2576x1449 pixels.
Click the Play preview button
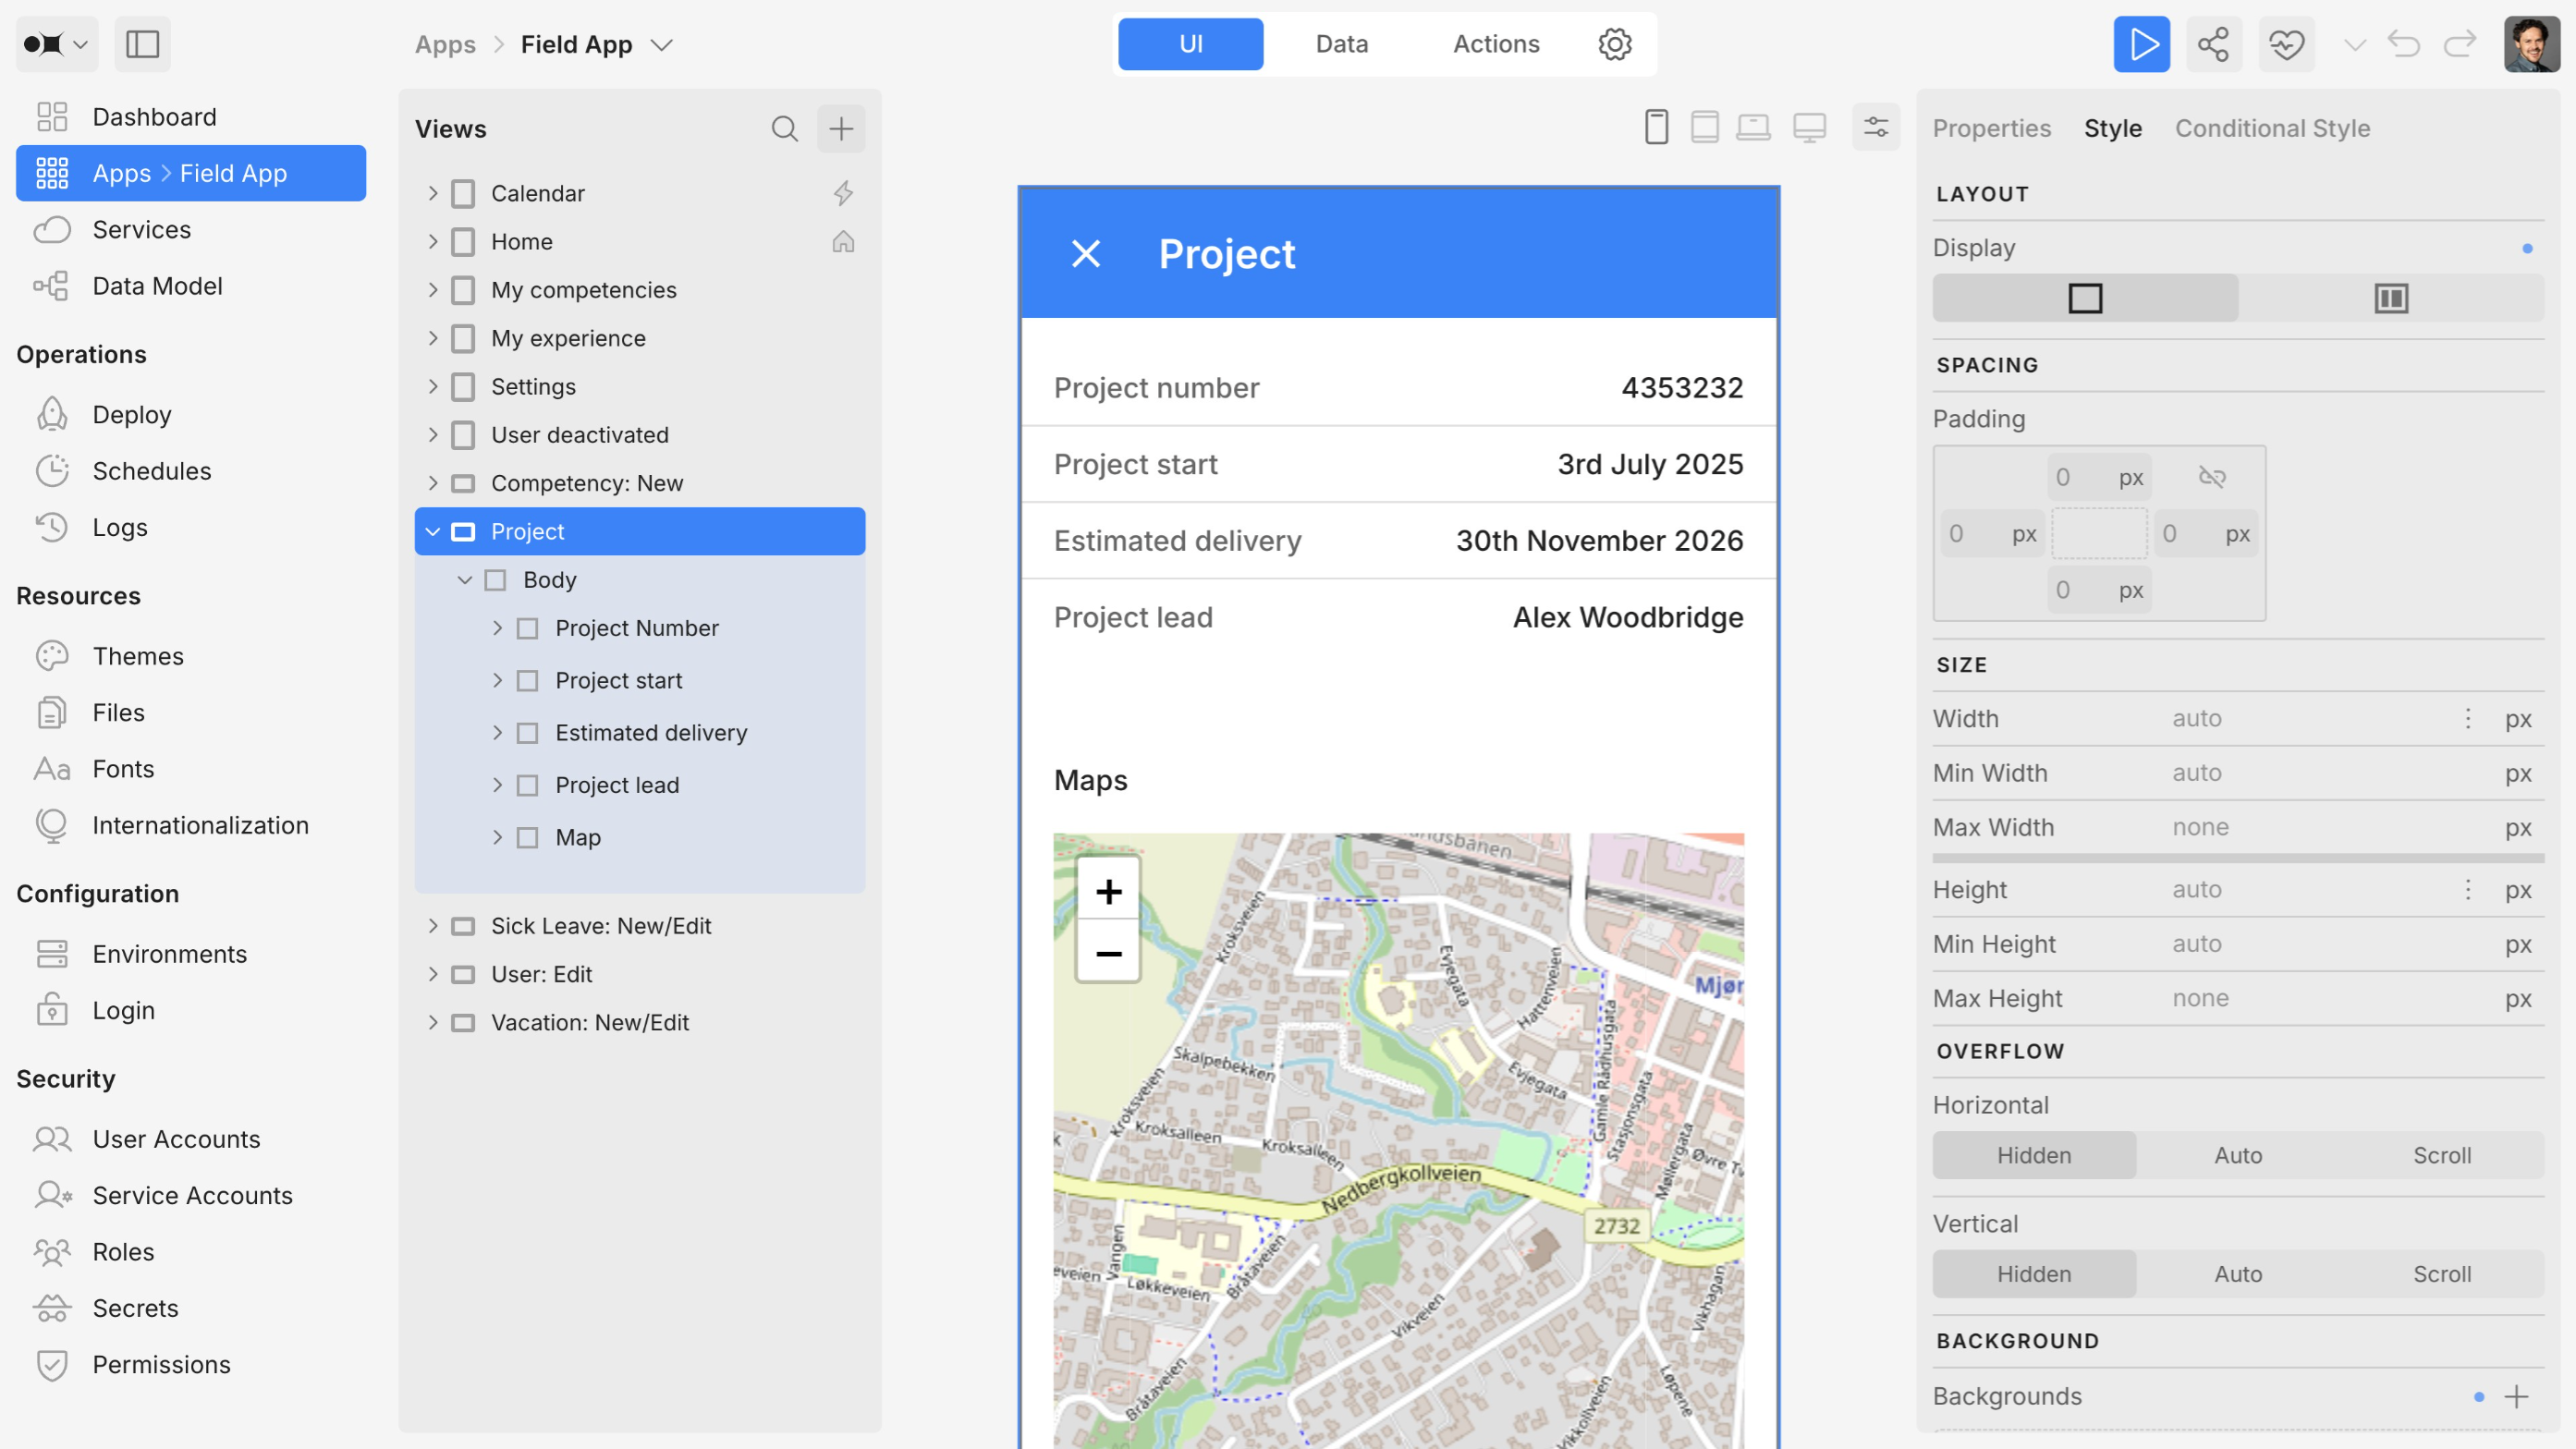click(x=2141, y=44)
